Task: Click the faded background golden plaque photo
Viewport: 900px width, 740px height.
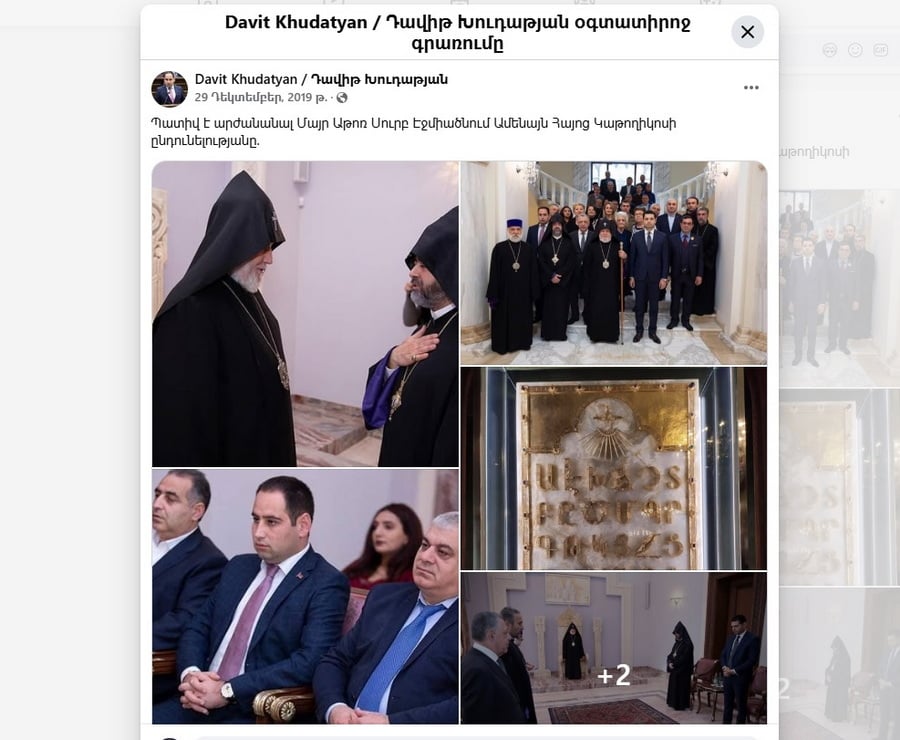Action: (839, 487)
